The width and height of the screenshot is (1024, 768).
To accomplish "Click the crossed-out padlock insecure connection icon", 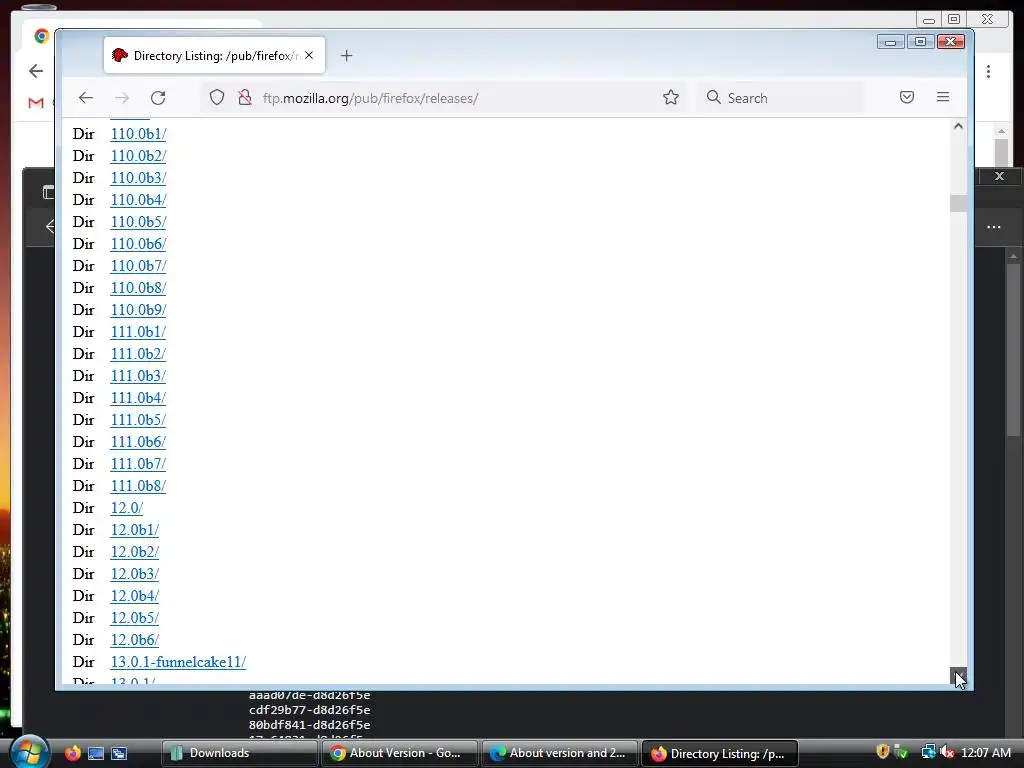I will (x=244, y=98).
